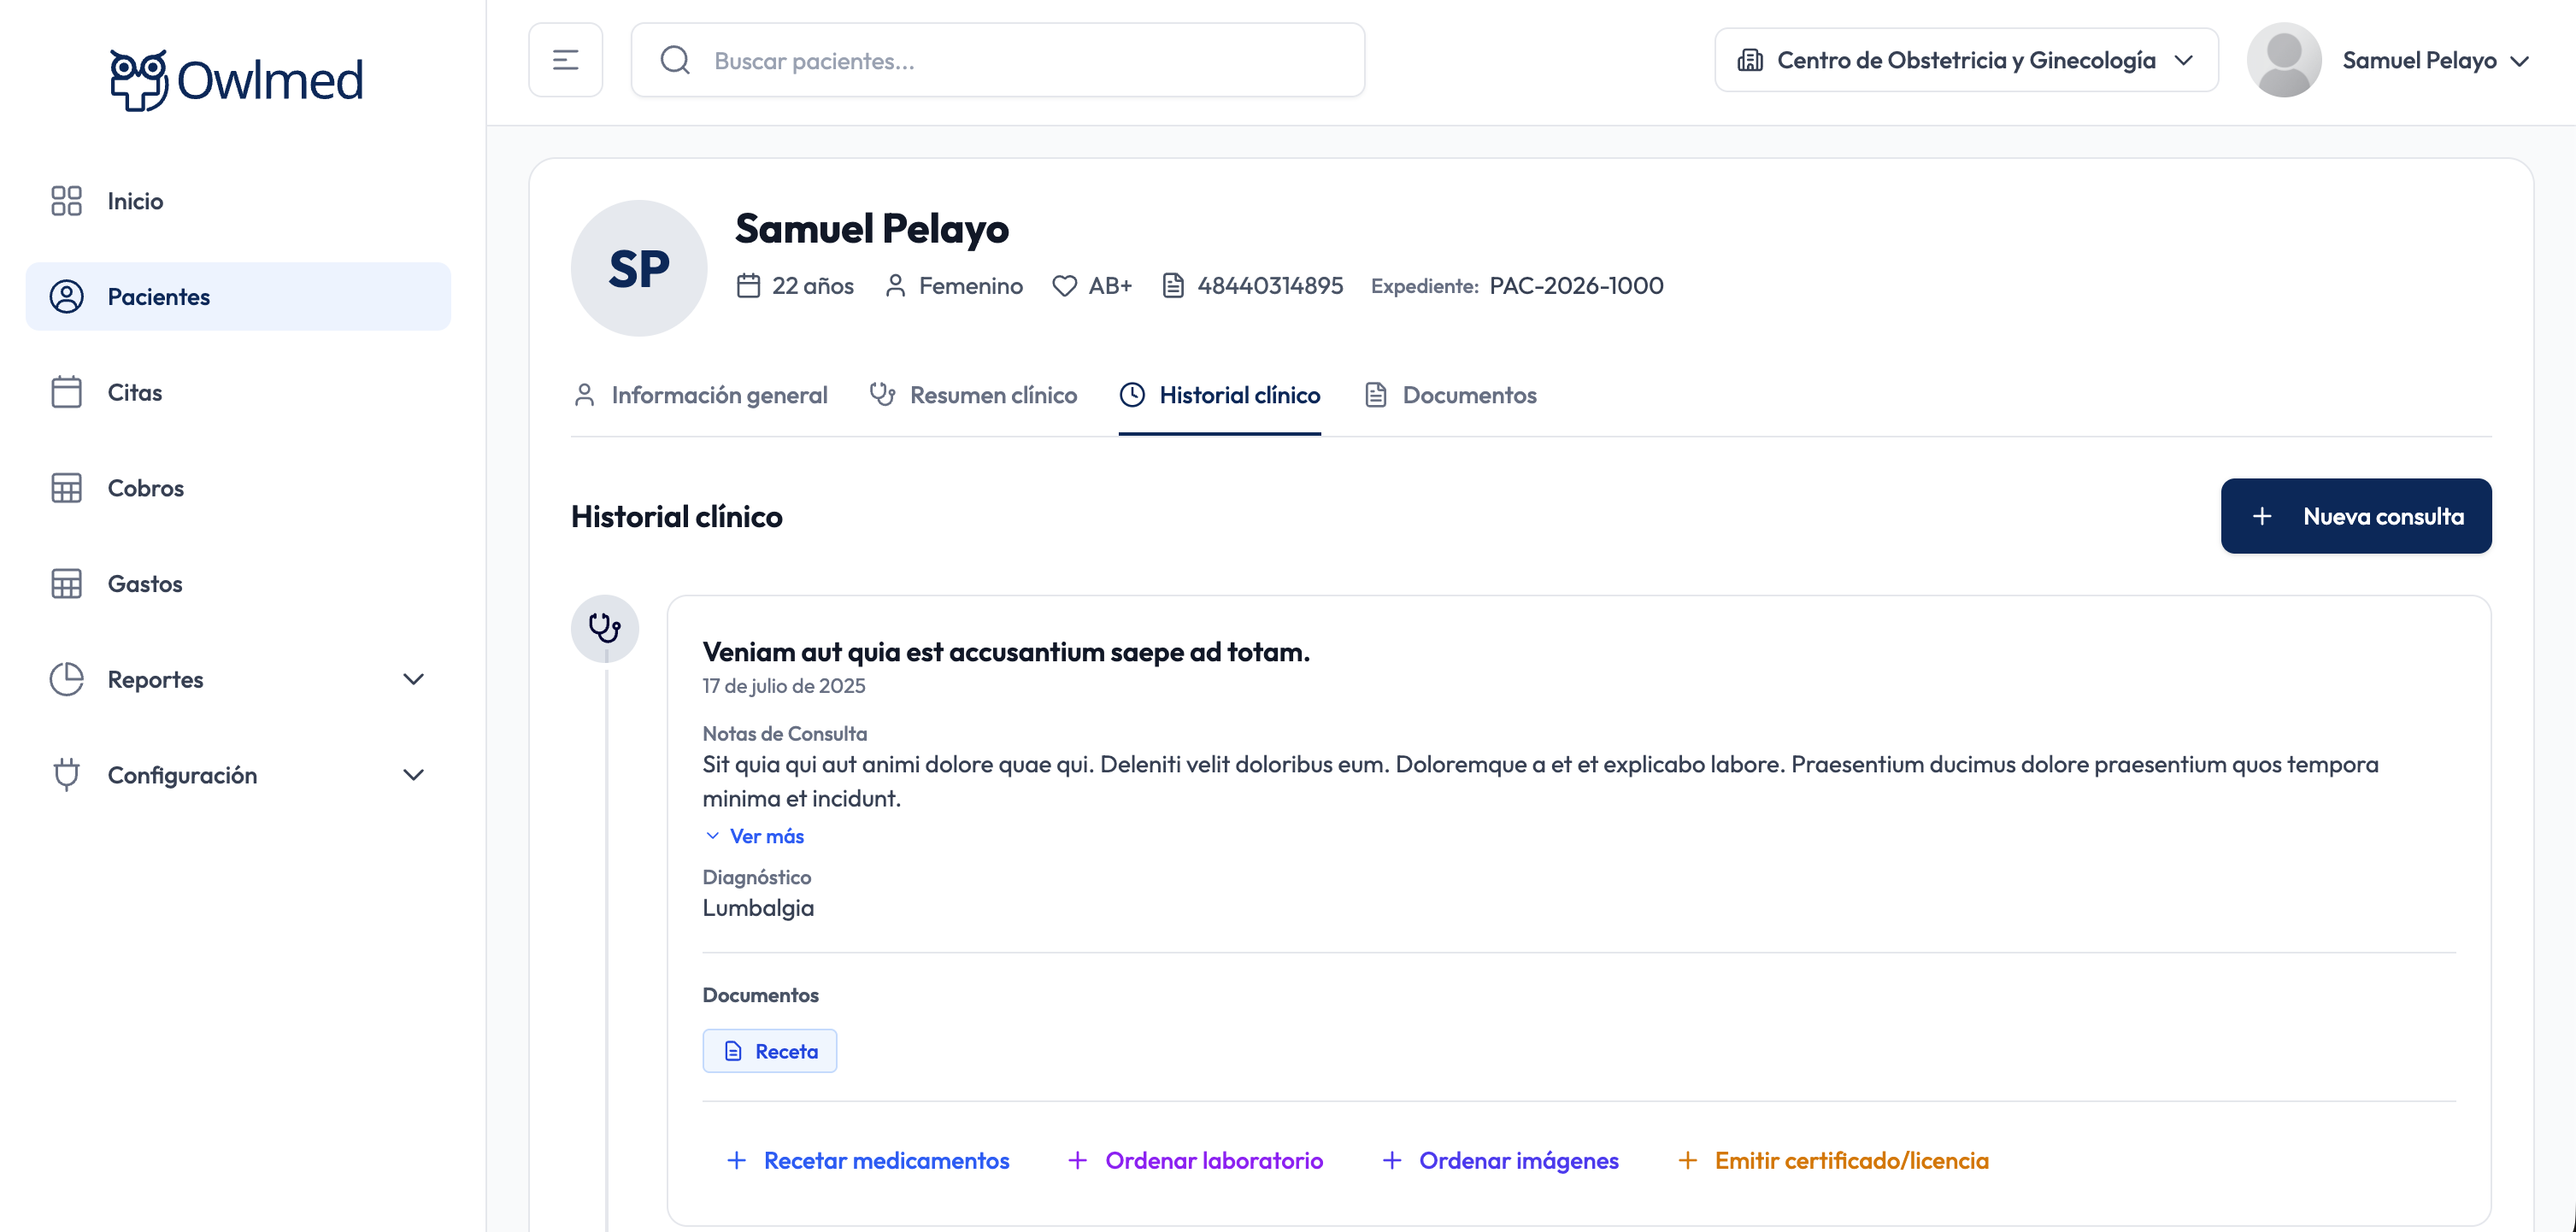The width and height of the screenshot is (2576, 1232).
Task: Open the Centro de Obstetricia y Ginecología selector
Action: pyautogui.click(x=1966, y=59)
